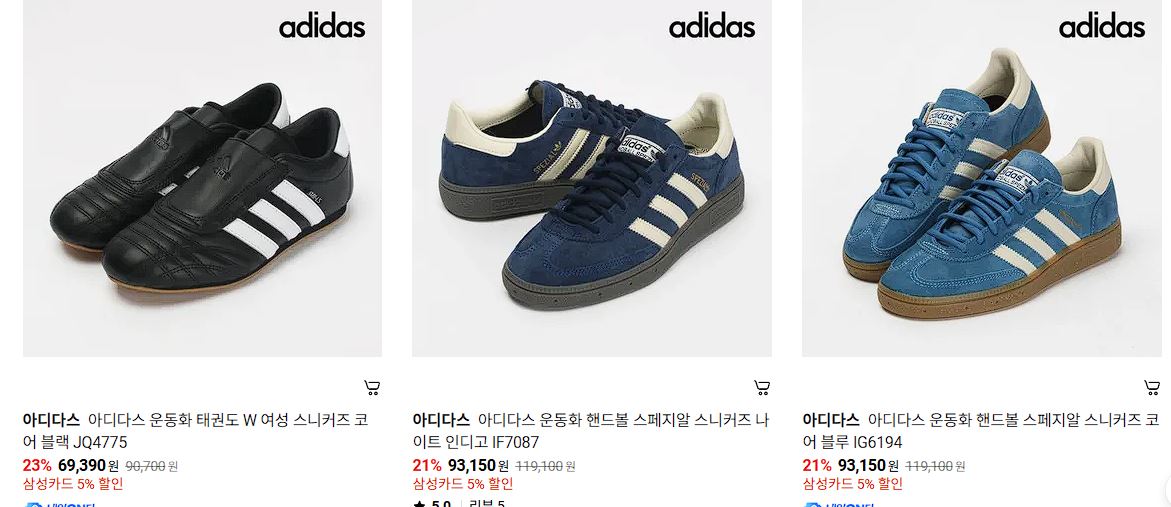Open the light blue Handball Spezial photo
1171x507 pixels.
click(x=981, y=178)
